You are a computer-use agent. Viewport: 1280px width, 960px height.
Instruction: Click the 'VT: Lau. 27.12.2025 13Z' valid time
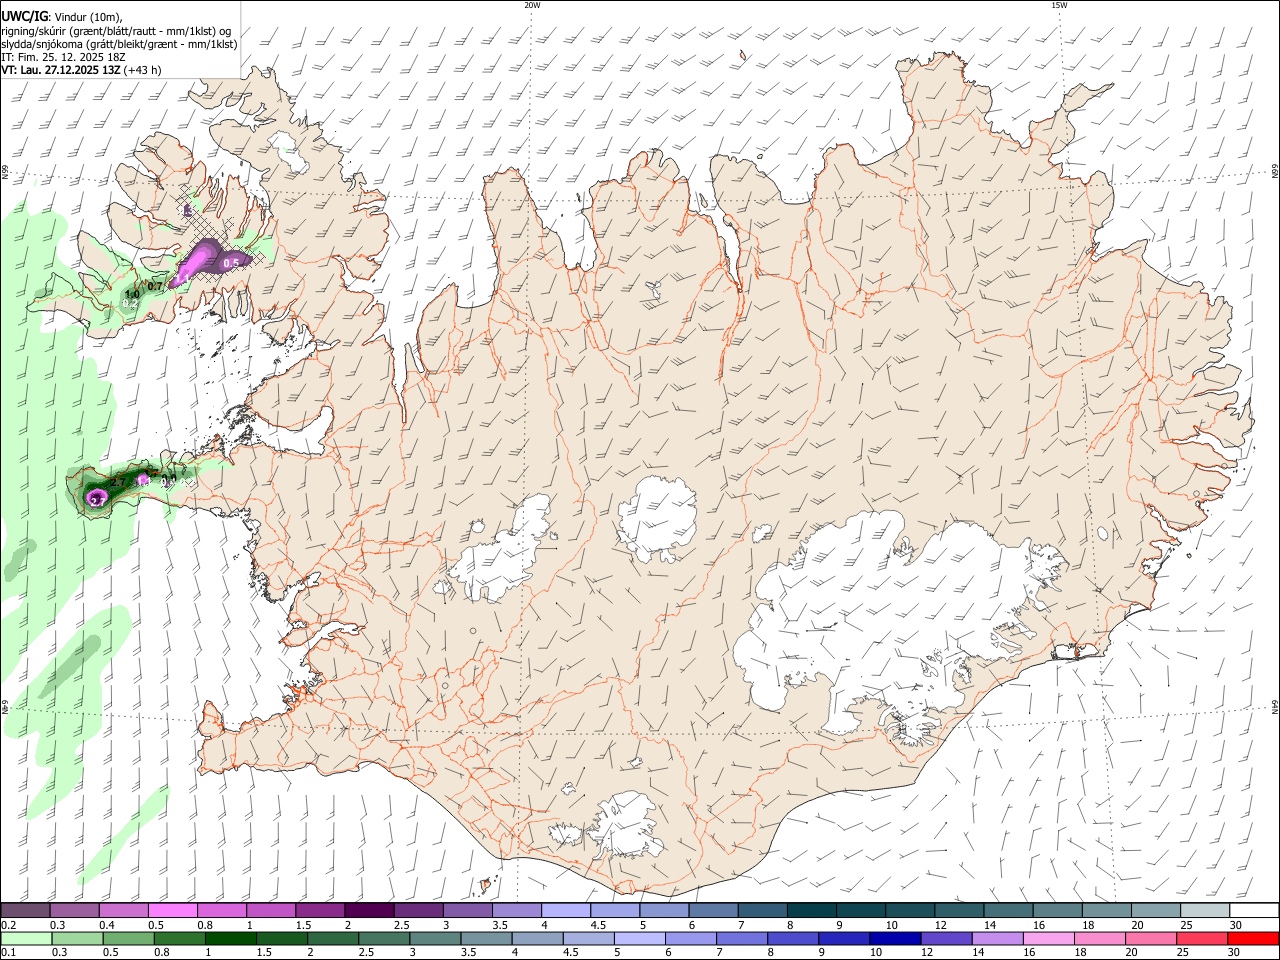coord(61,70)
